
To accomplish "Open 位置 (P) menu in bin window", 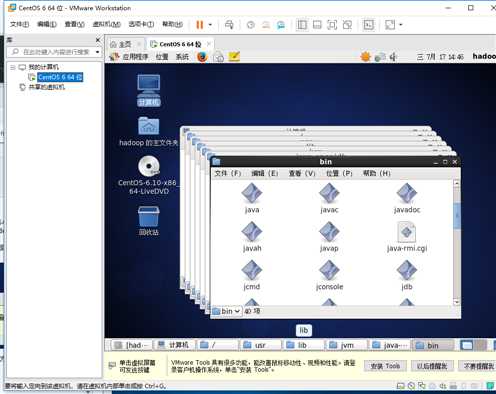I will click(x=339, y=173).
